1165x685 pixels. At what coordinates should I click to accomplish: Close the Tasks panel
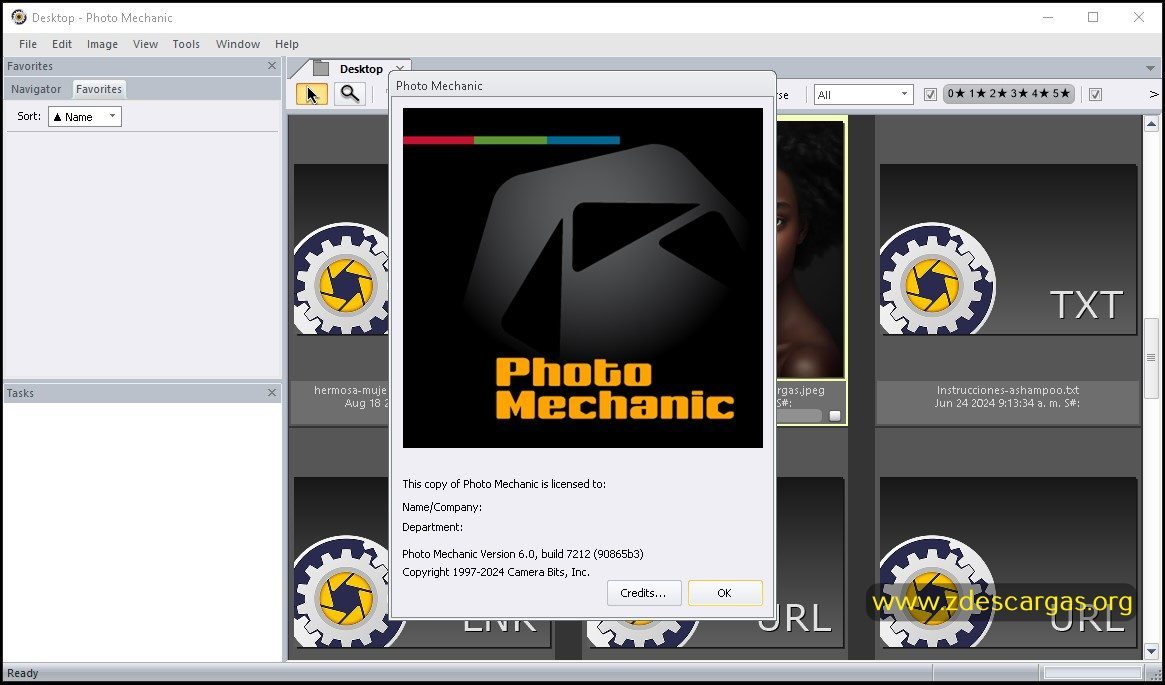pos(272,393)
